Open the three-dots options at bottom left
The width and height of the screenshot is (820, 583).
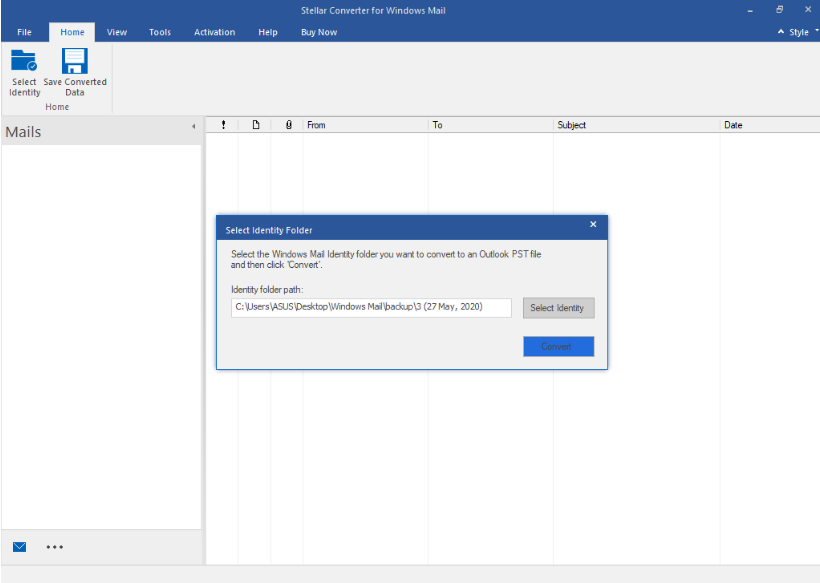55,546
